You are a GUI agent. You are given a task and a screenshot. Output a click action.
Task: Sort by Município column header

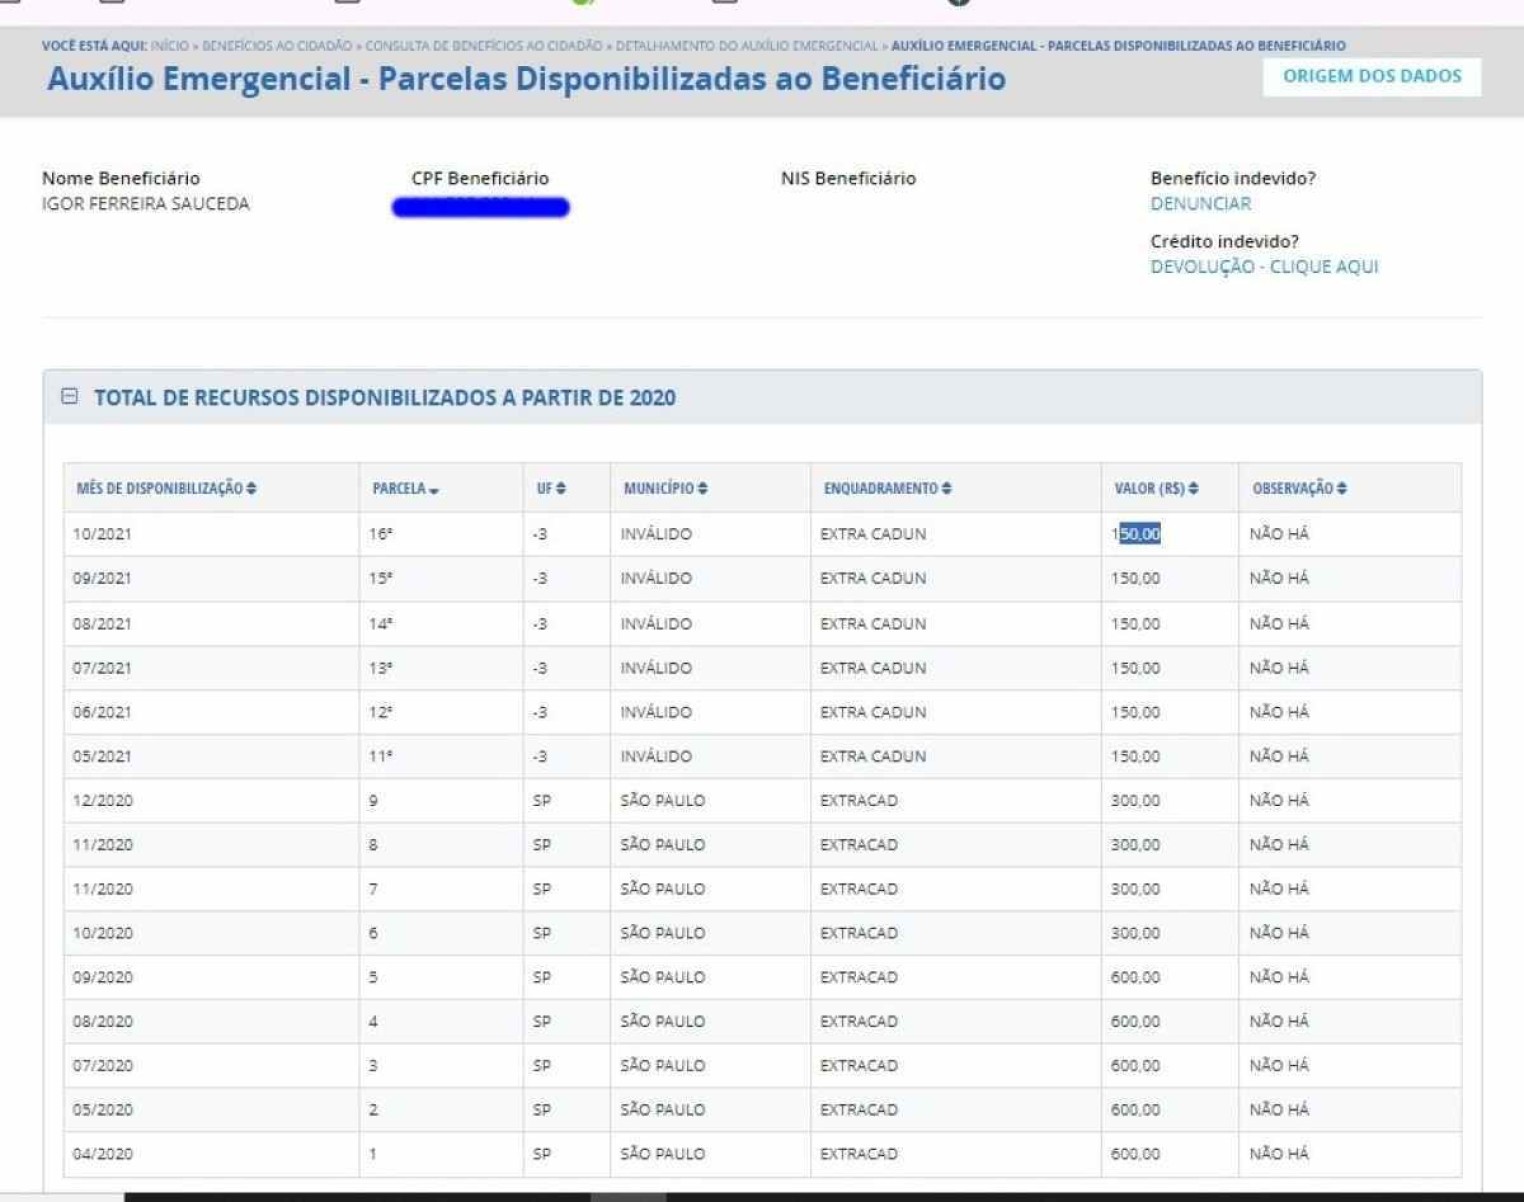665,488
